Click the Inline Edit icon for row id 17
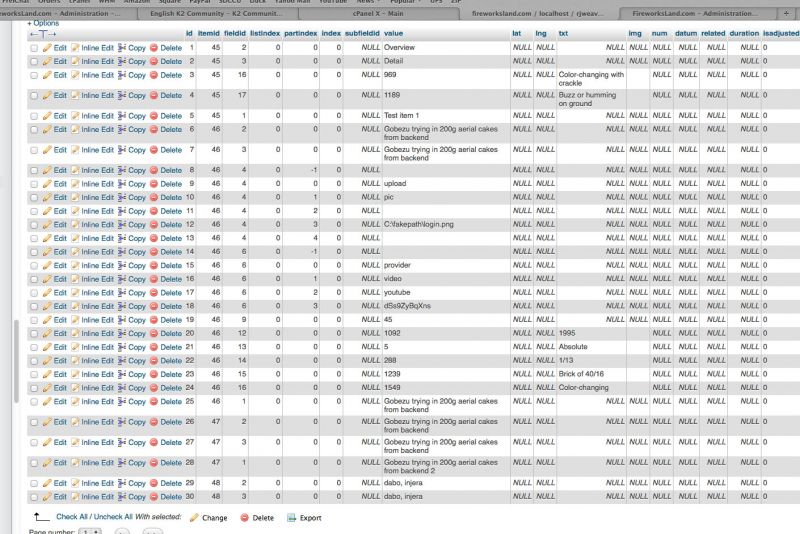 pyautogui.click(x=75, y=293)
